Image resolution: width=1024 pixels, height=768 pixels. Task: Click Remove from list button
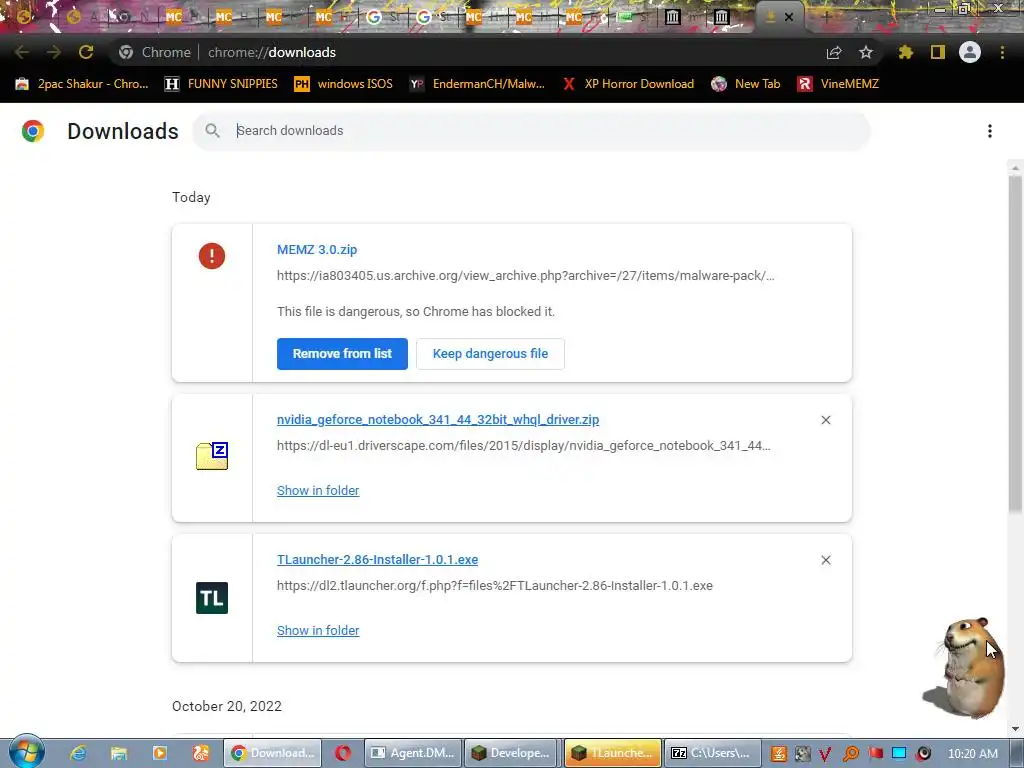tap(342, 354)
